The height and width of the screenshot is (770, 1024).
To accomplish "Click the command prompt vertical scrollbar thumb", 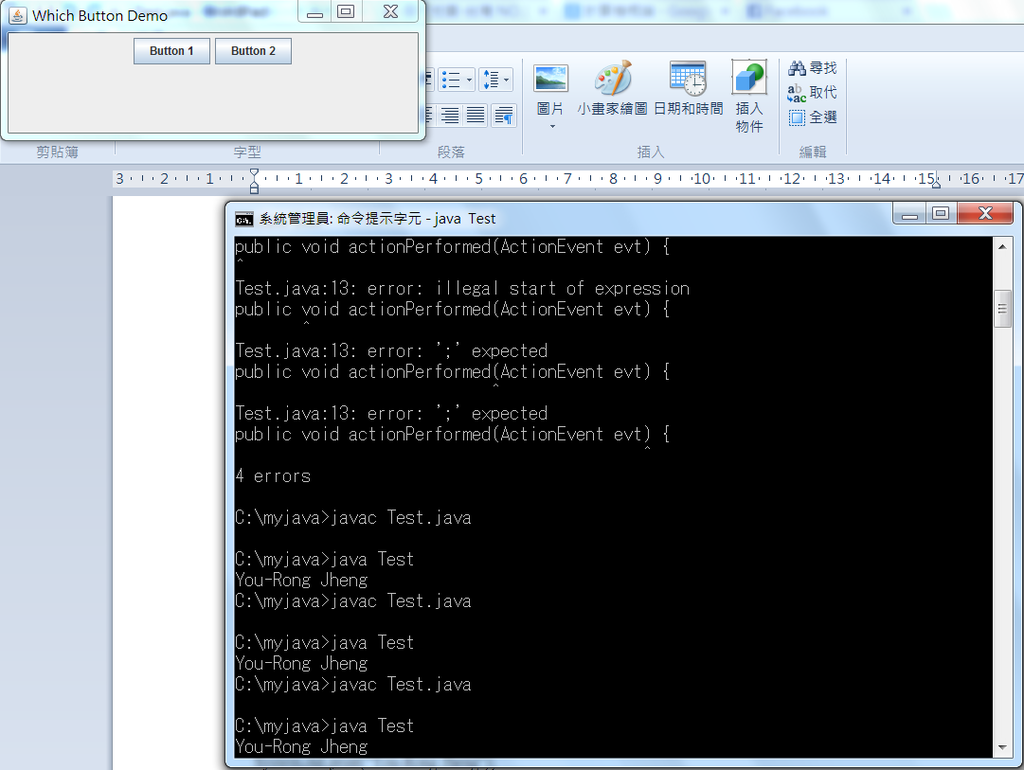I will coord(1002,310).
